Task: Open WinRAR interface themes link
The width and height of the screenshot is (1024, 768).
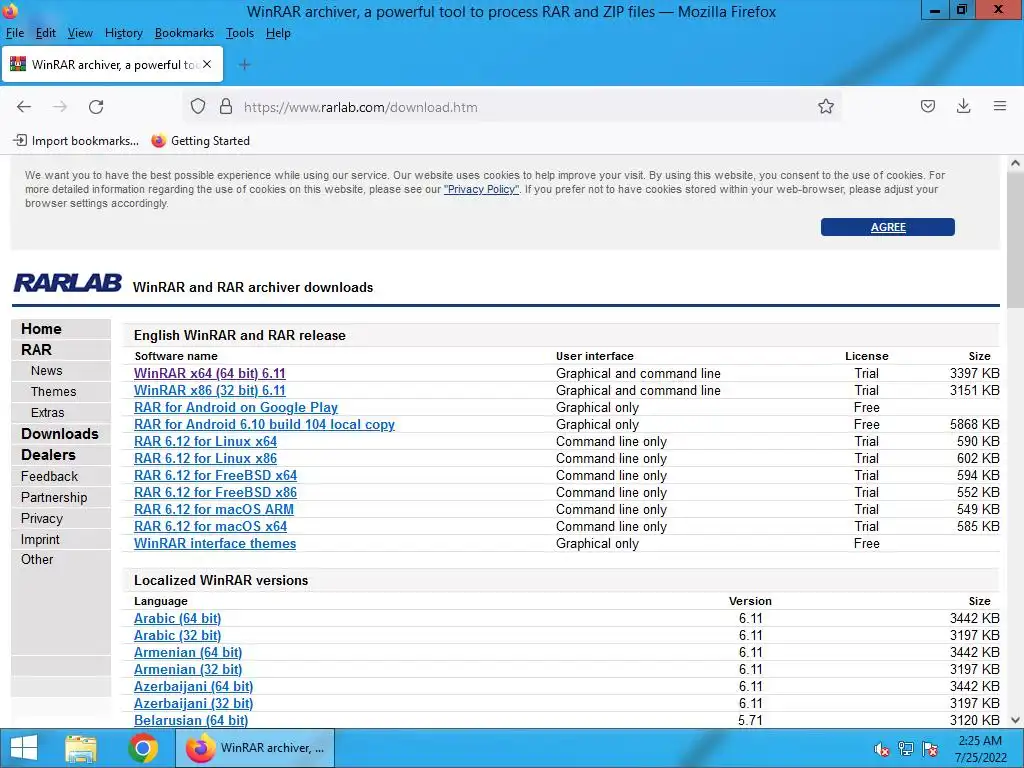Action: point(215,543)
